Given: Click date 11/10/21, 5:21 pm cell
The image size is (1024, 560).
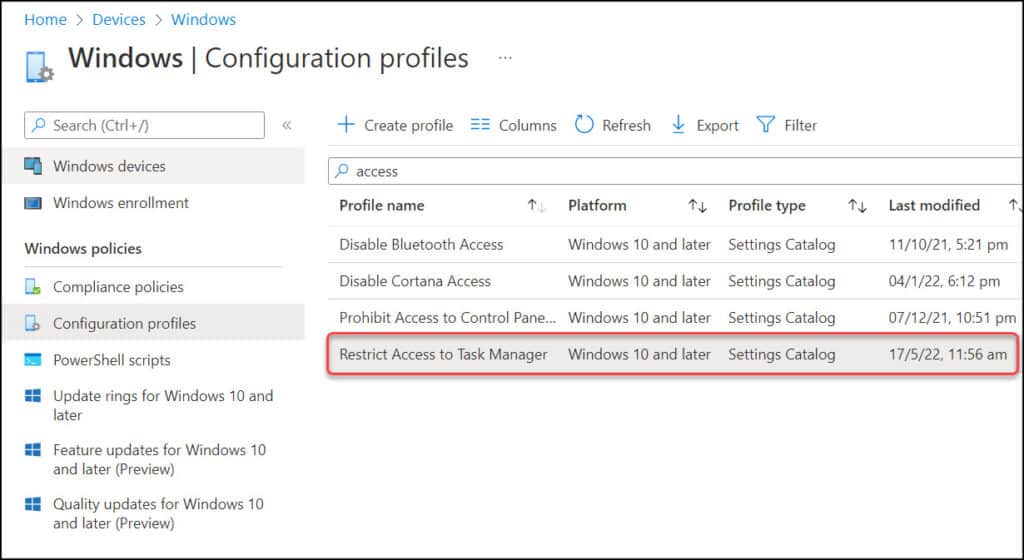Looking at the screenshot, I should [x=948, y=244].
